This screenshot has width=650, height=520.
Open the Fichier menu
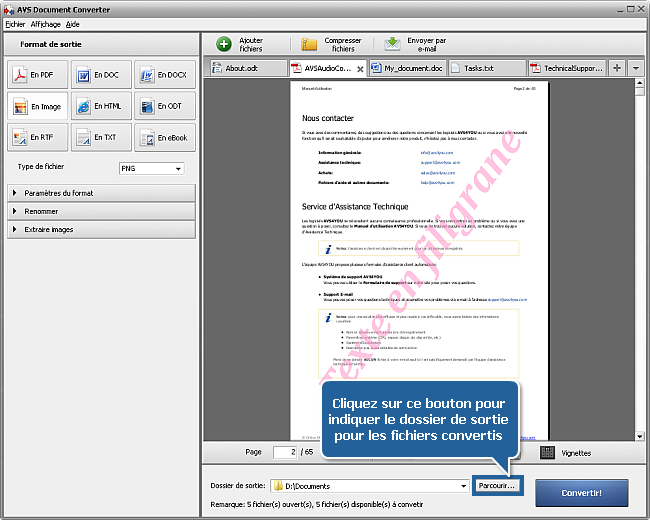tap(15, 24)
